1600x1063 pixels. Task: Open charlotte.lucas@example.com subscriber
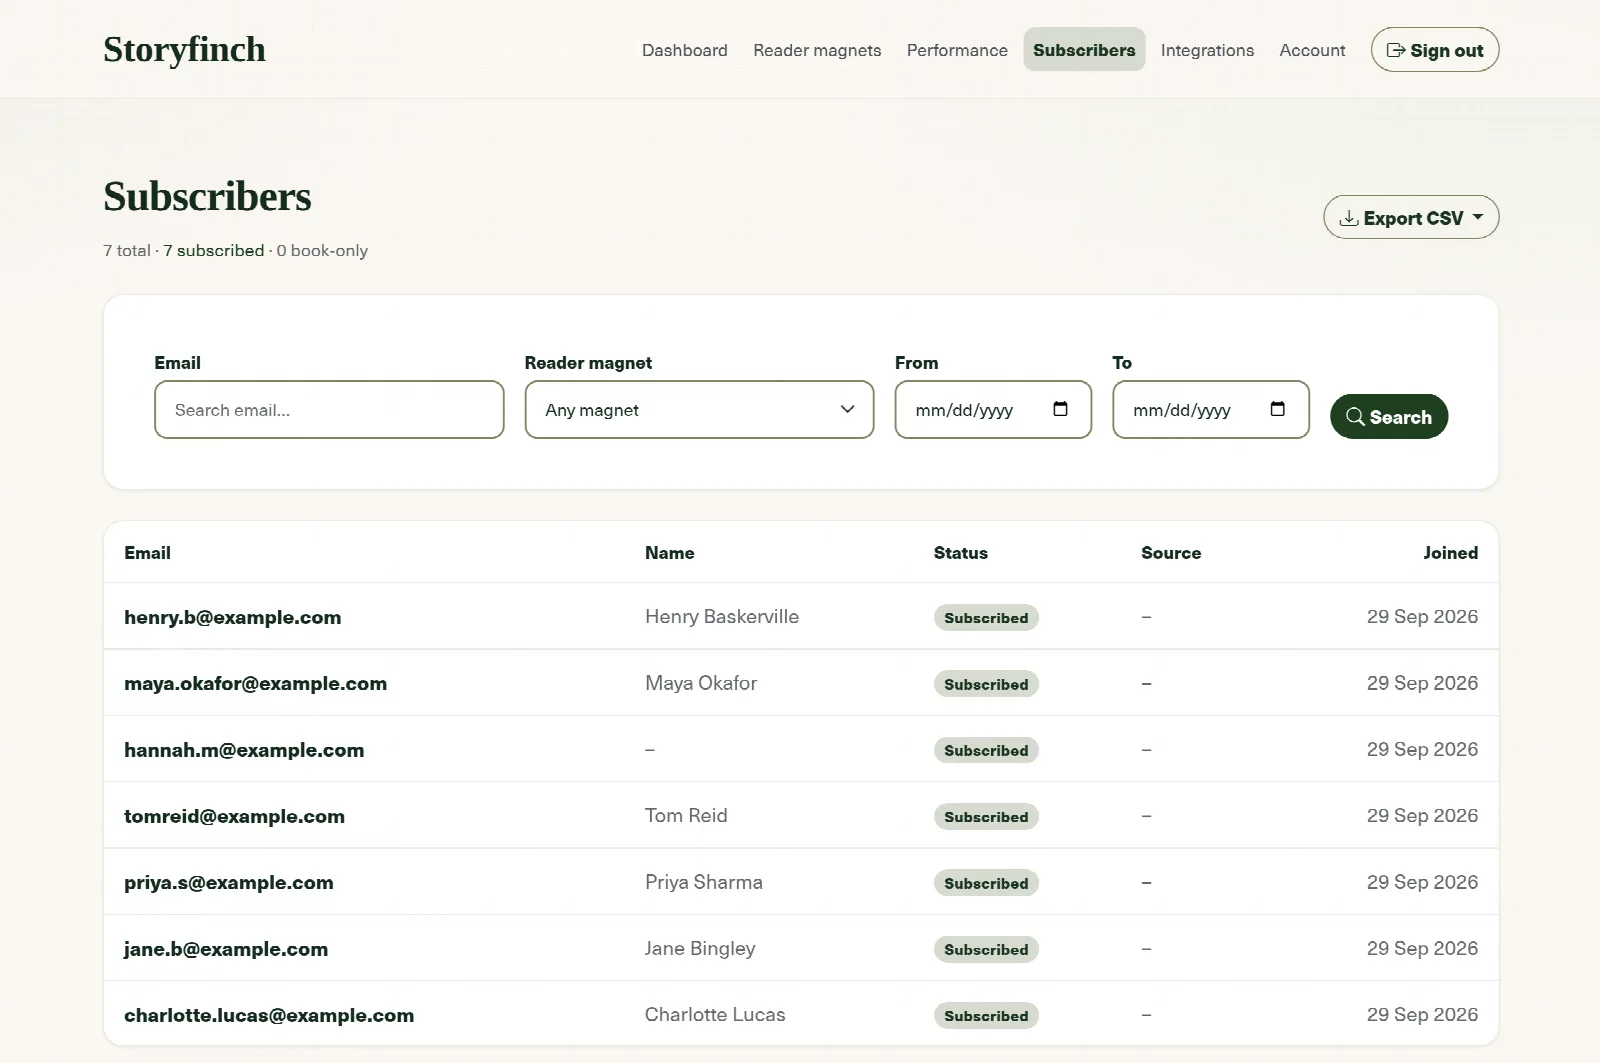[x=269, y=1015]
